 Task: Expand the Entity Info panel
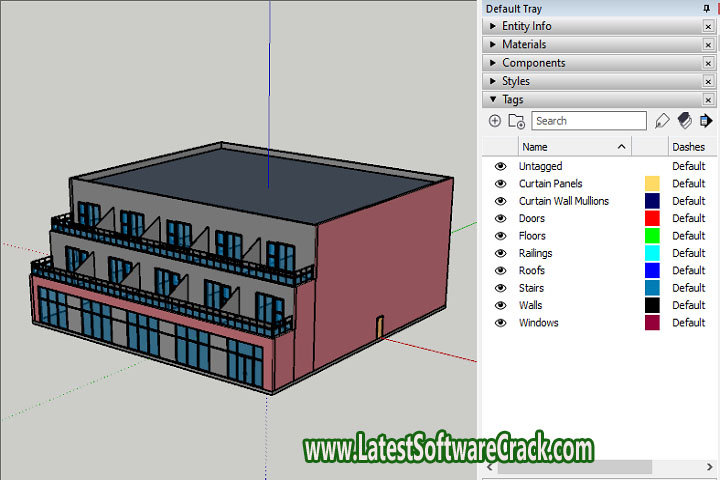(x=527, y=26)
